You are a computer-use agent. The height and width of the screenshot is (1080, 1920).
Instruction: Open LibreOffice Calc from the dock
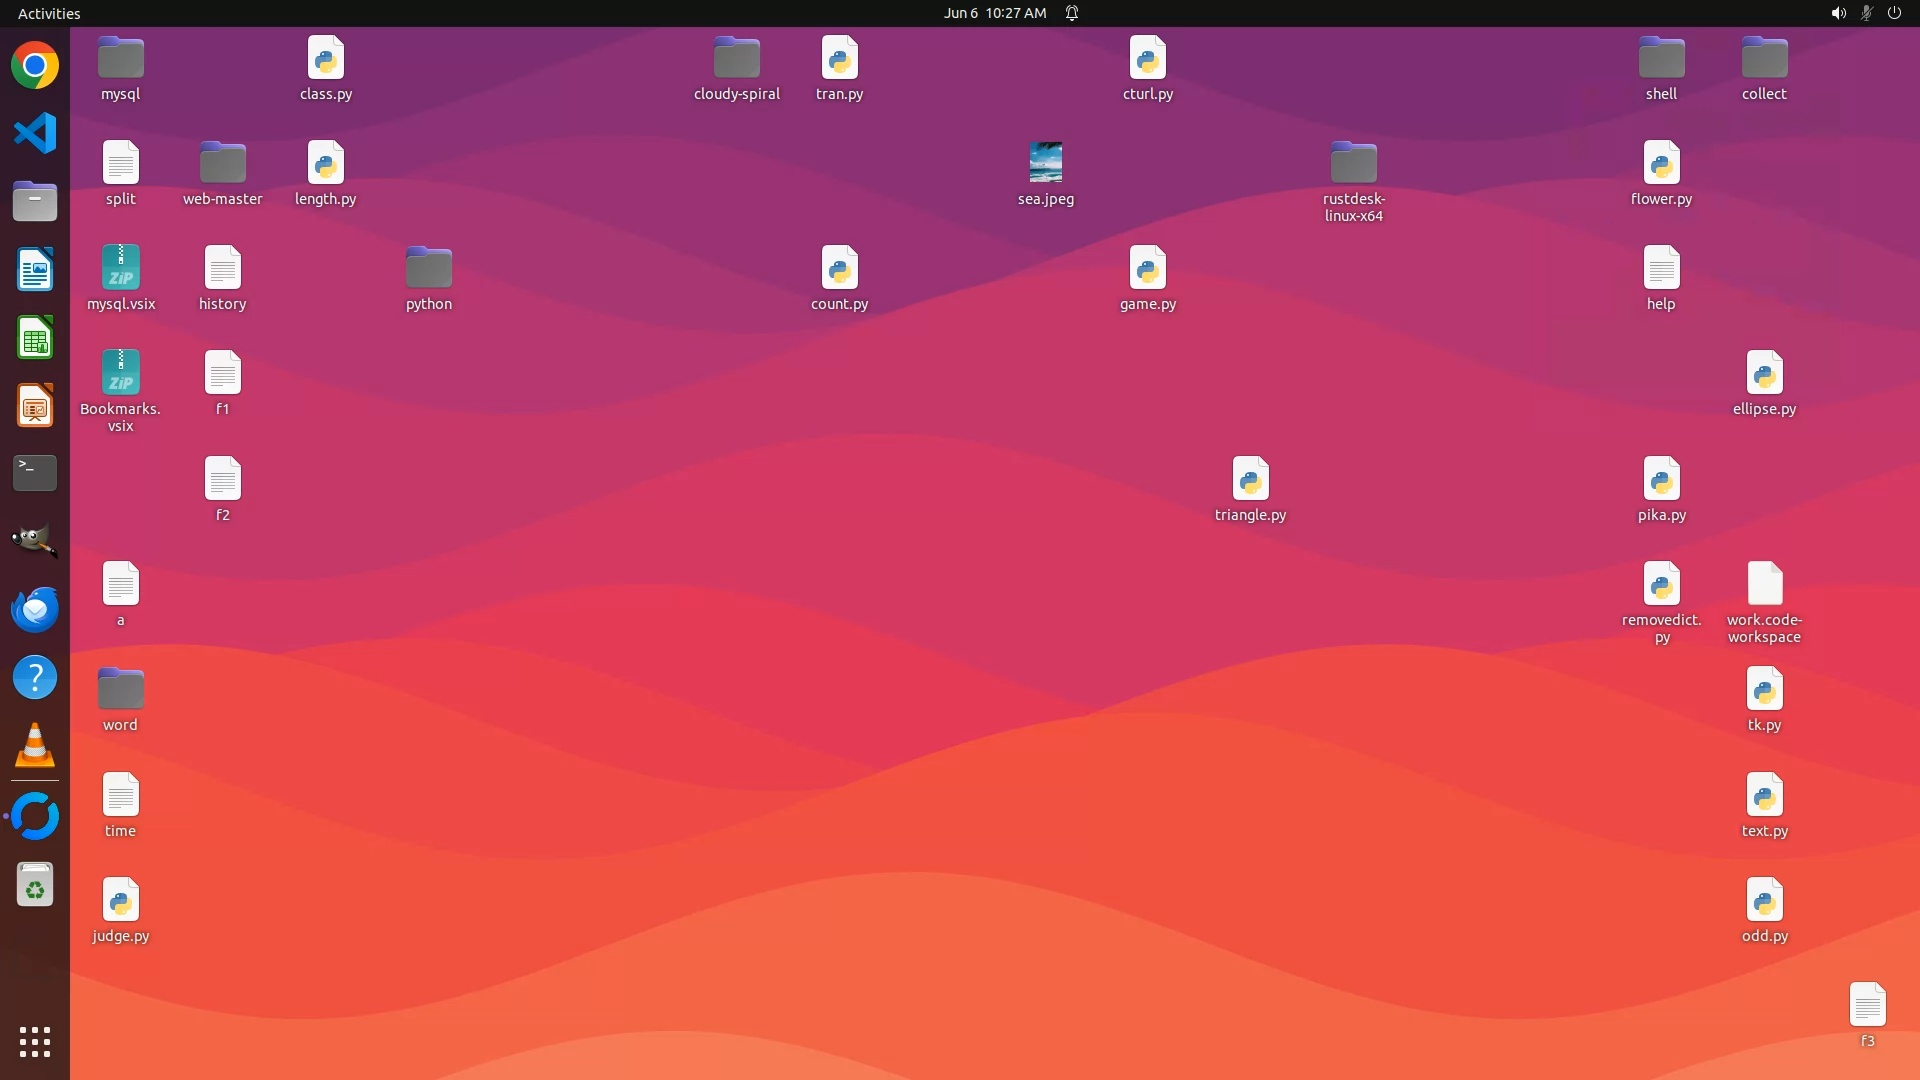tap(35, 338)
